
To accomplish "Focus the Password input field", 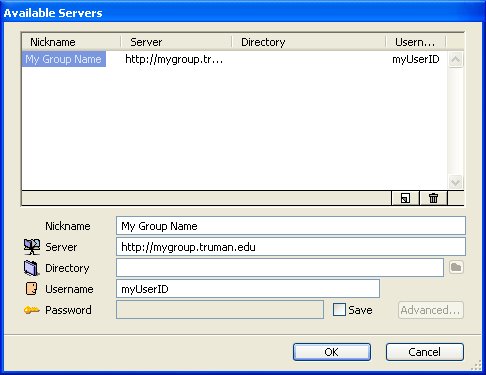I will [220, 310].
